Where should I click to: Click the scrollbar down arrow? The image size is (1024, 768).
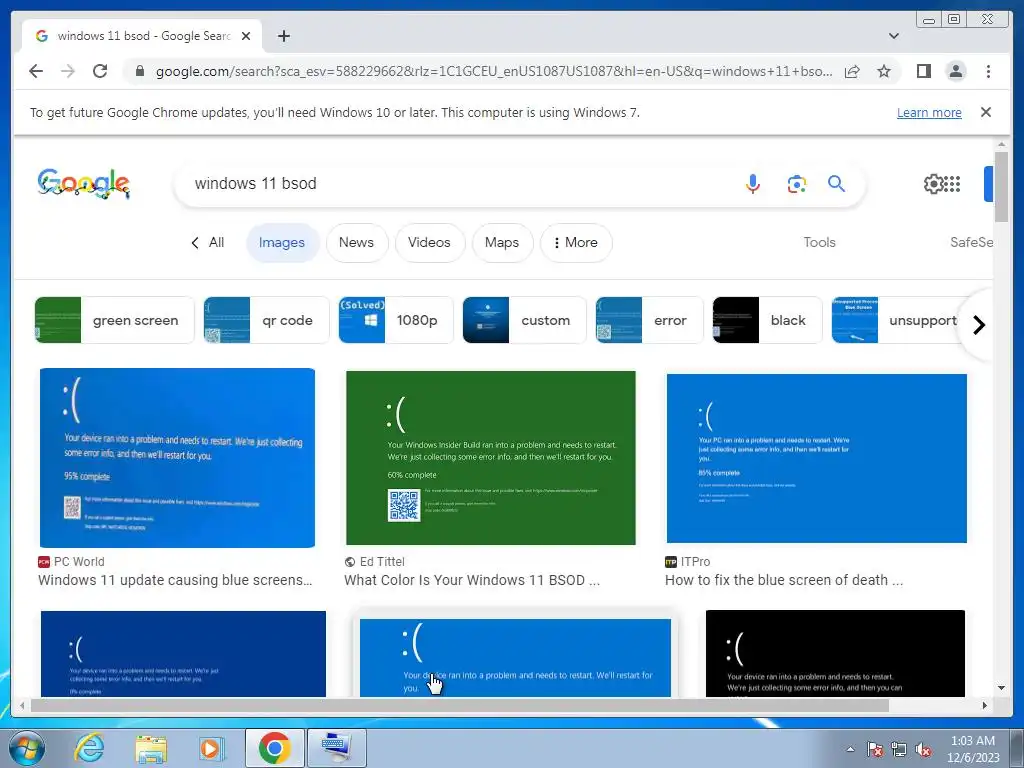click(x=1001, y=688)
